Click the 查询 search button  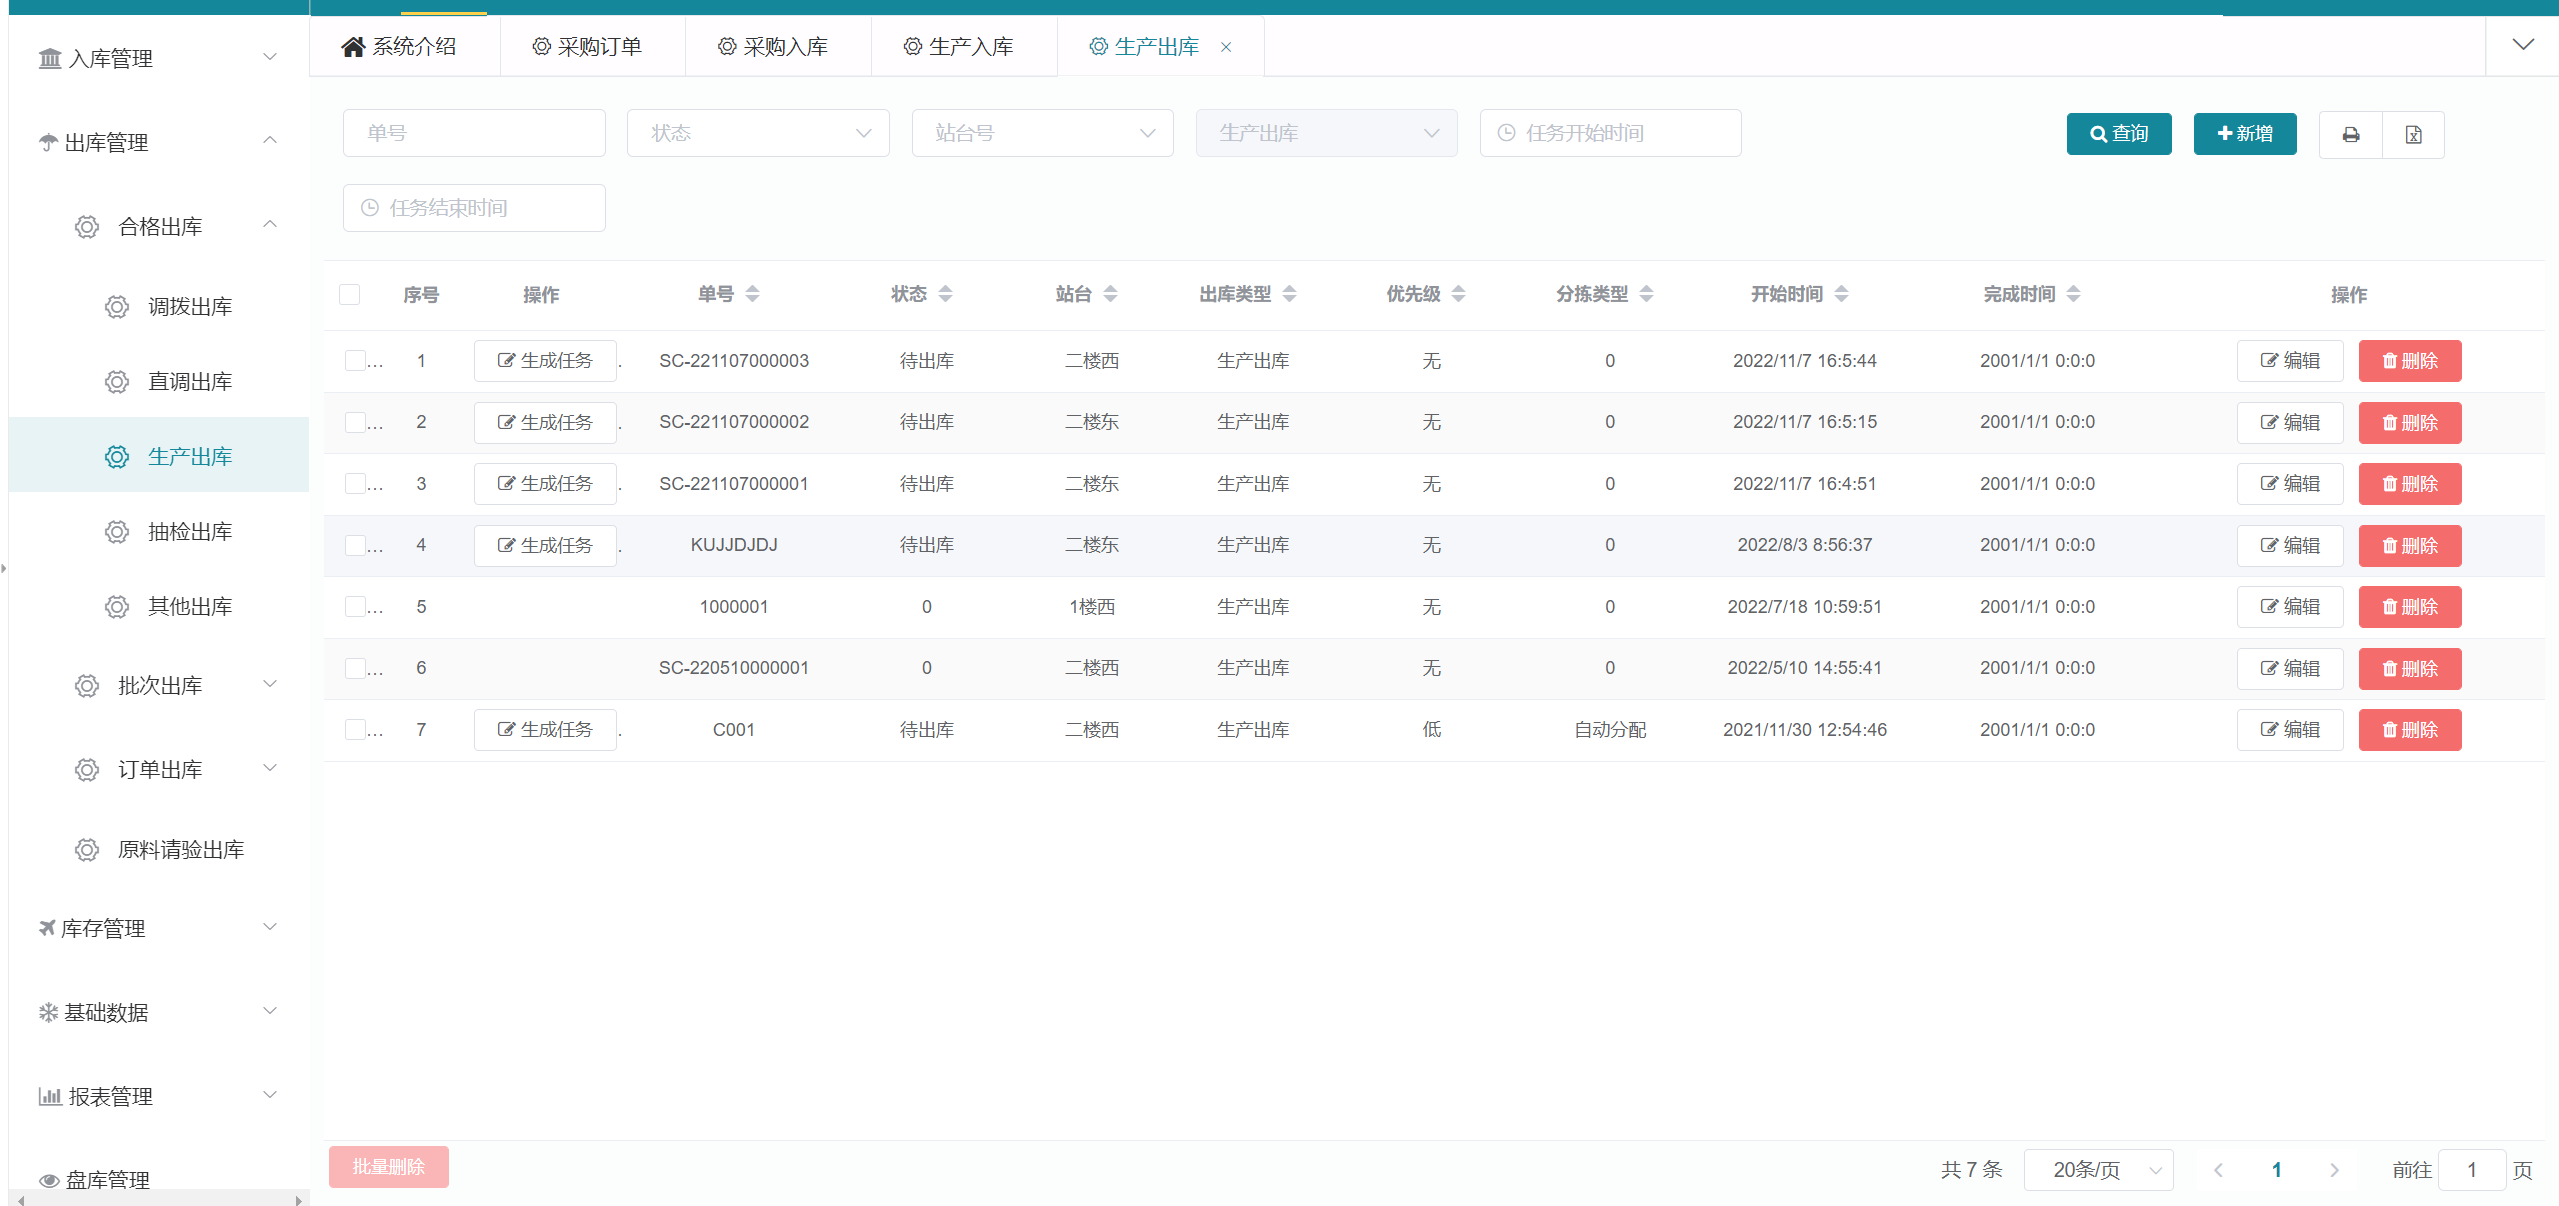click(2119, 134)
